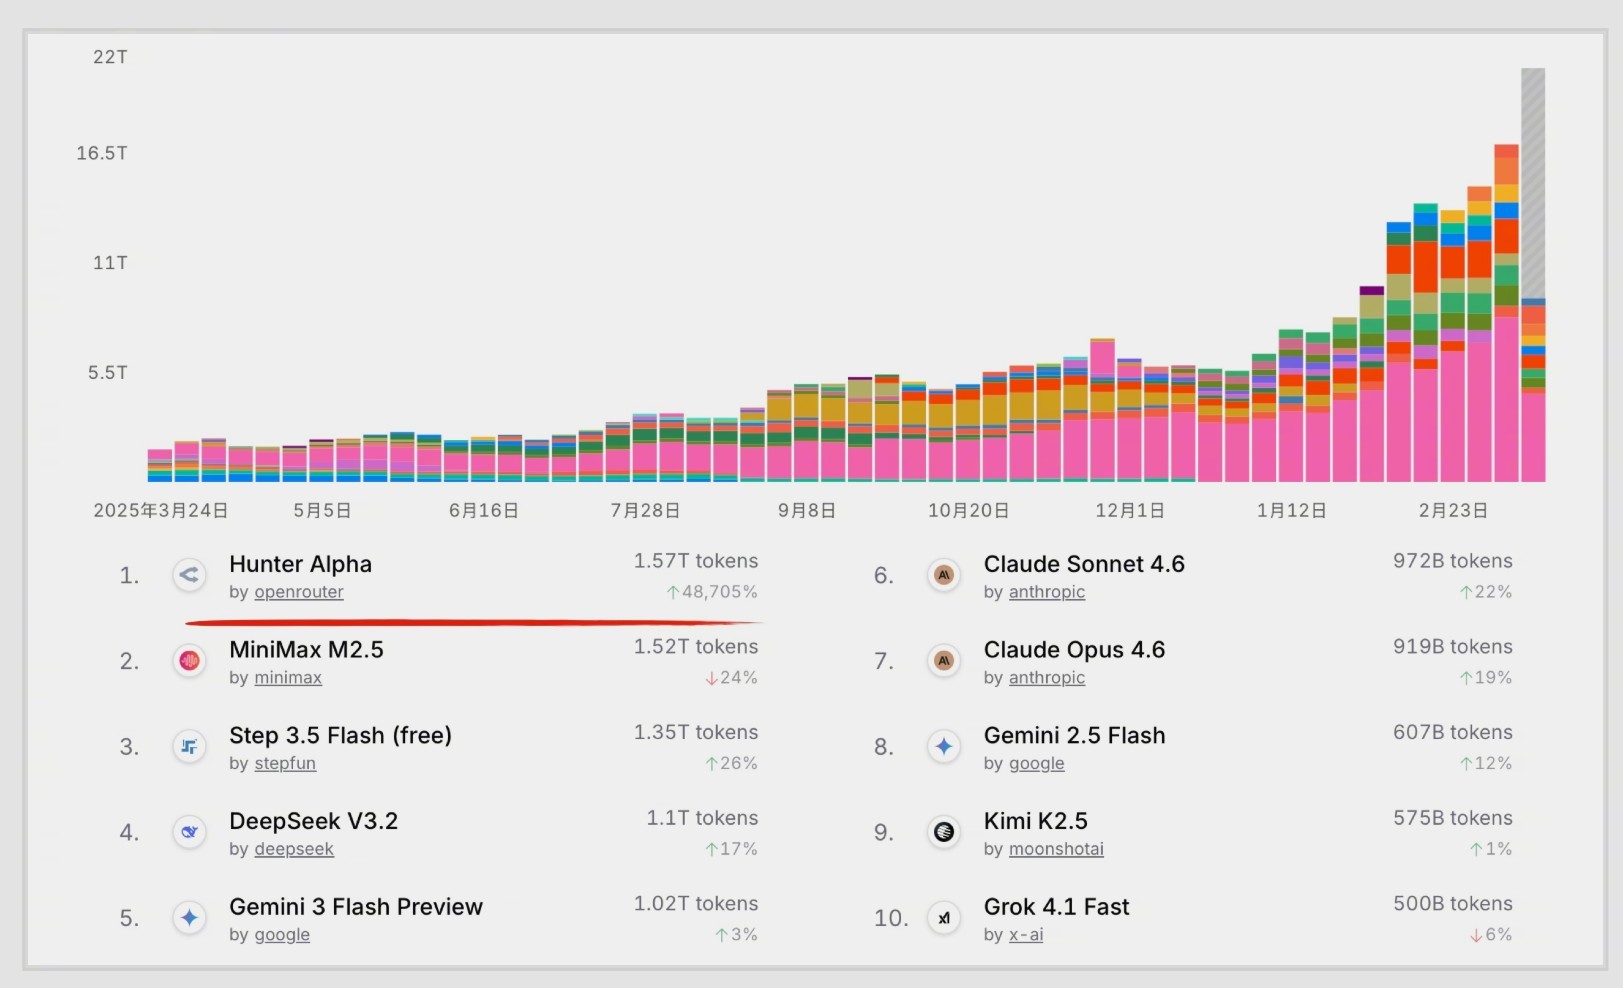This screenshot has height=988, width=1623.
Task: Open the Claude Opus 4.6 model page
Action: coord(1074,650)
